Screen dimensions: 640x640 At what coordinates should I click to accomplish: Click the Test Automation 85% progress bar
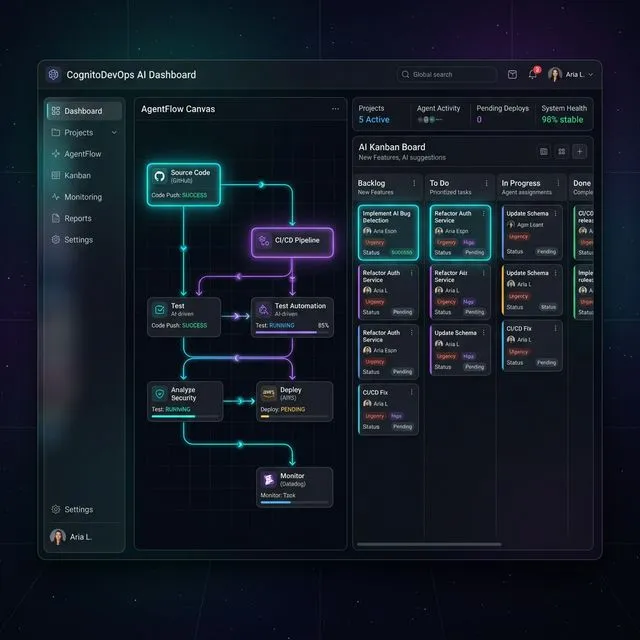point(290,332)
